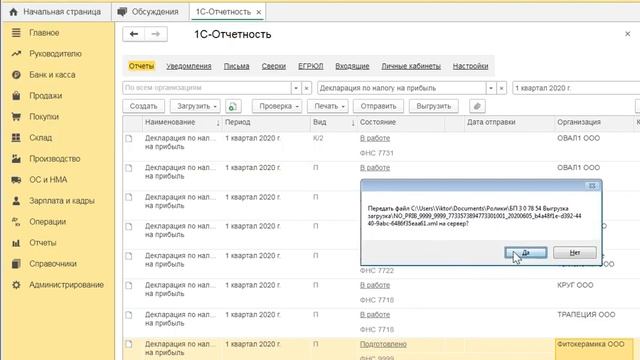
Task: Open Операции section in sidebar
Action: [47, 222]
